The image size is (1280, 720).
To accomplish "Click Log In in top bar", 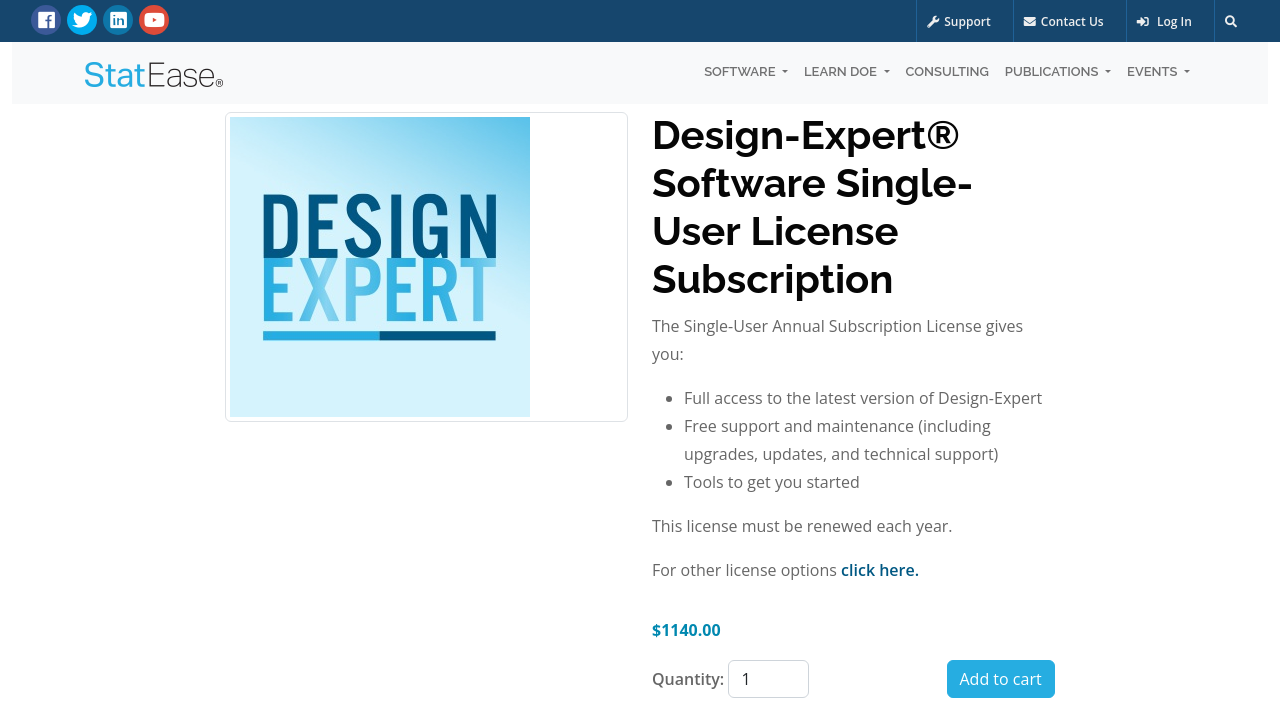I will coord(1165,21).
